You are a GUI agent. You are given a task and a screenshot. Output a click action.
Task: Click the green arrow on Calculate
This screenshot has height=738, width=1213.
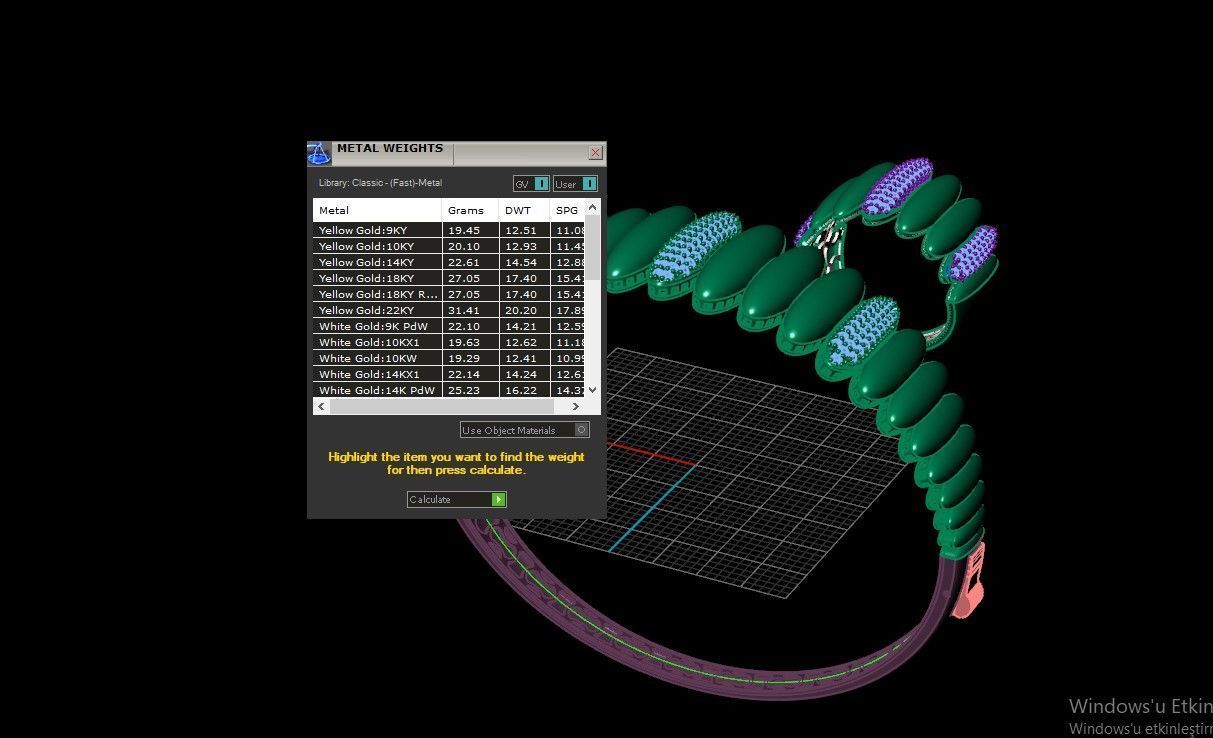[x=499, y=499]
